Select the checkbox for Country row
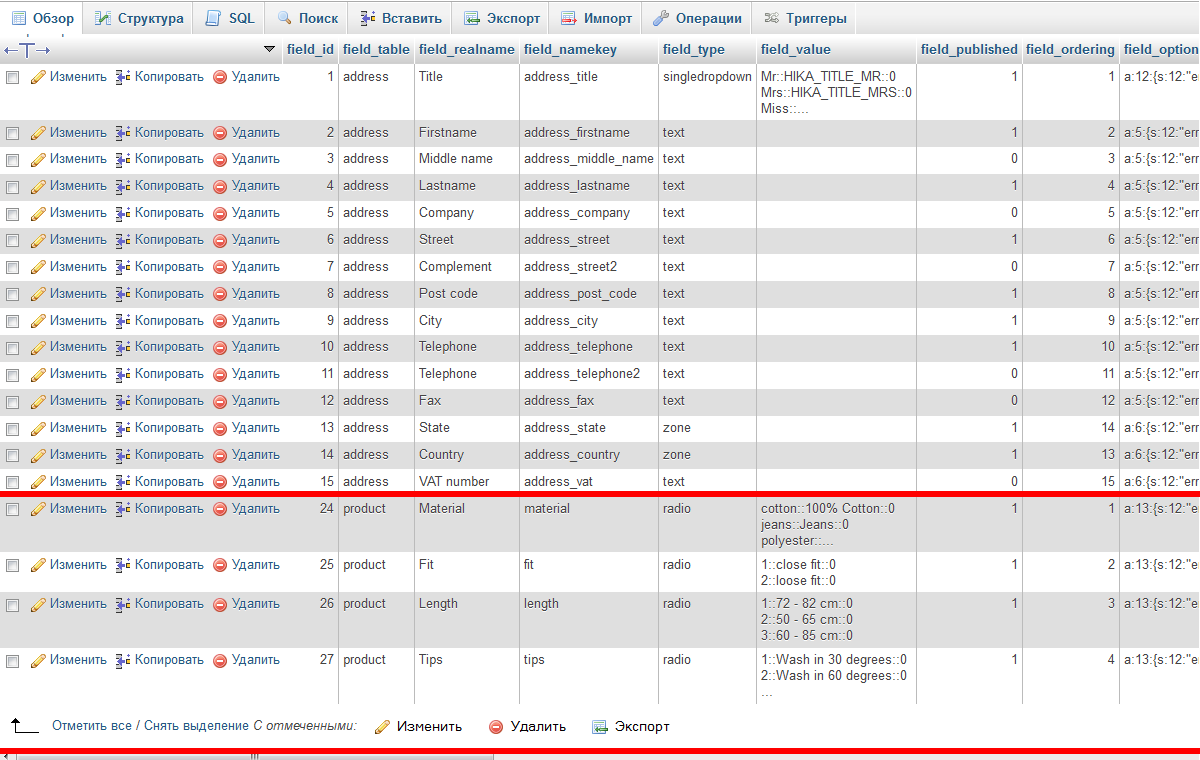Screen dimensions: 1200x760 13,455
